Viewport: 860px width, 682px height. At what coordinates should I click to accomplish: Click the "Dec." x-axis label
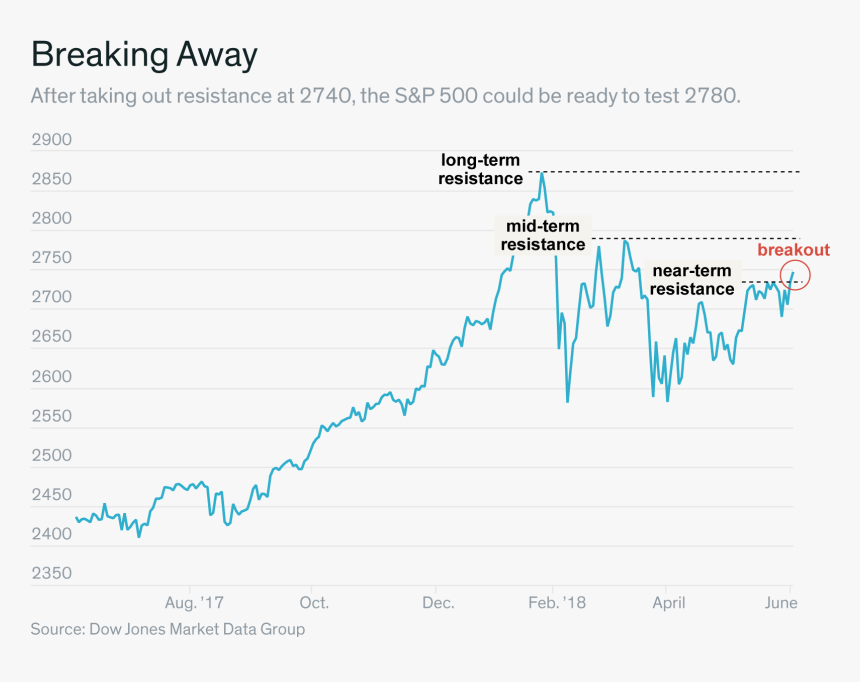[x=438, y=603]
